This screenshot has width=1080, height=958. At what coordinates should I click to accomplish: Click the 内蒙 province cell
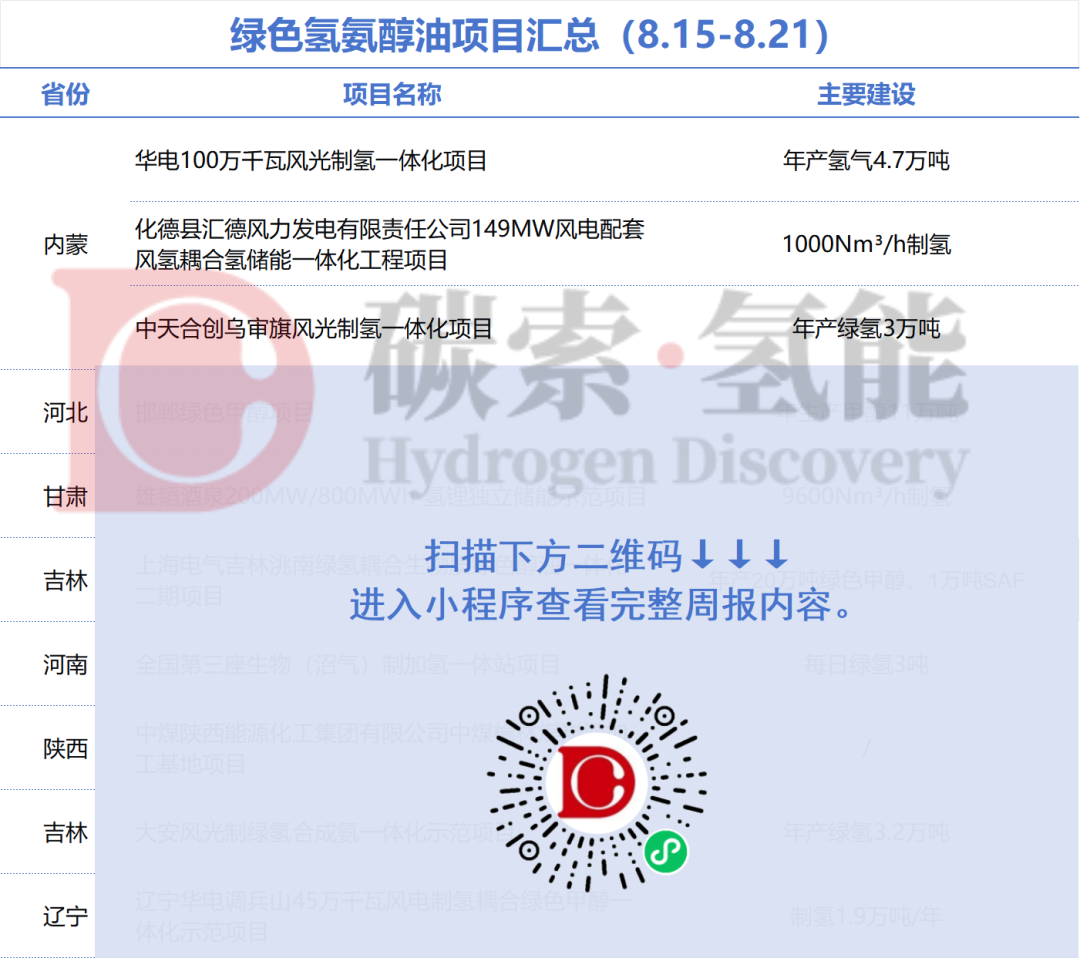point(65,244)
